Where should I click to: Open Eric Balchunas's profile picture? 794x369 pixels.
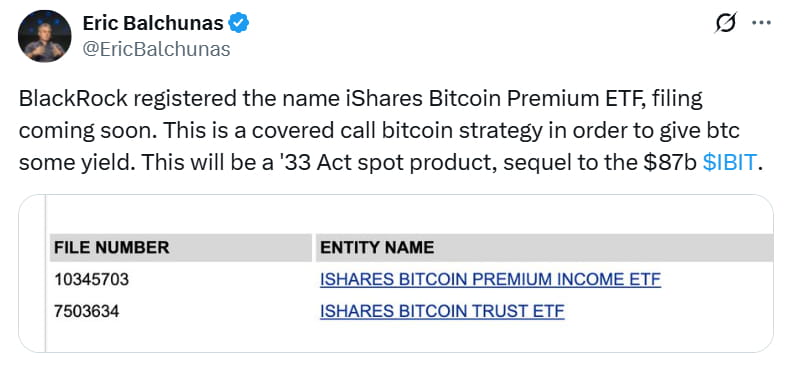(44, 35)
